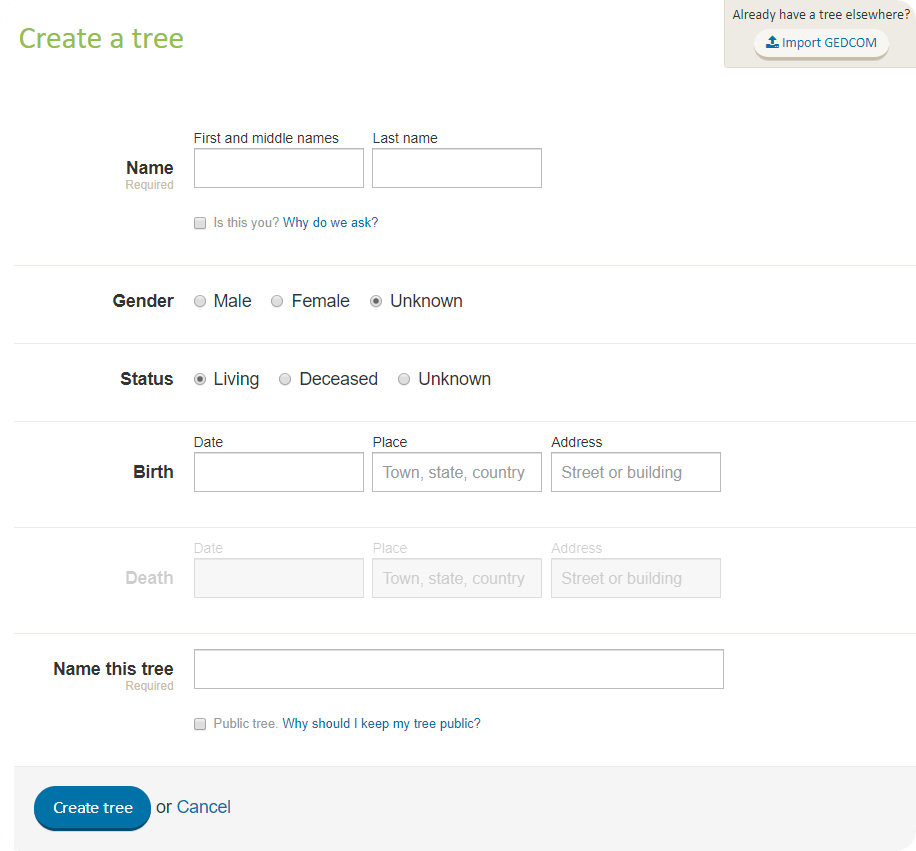
Task: Choose Unknown gender option
Action: 376,301
